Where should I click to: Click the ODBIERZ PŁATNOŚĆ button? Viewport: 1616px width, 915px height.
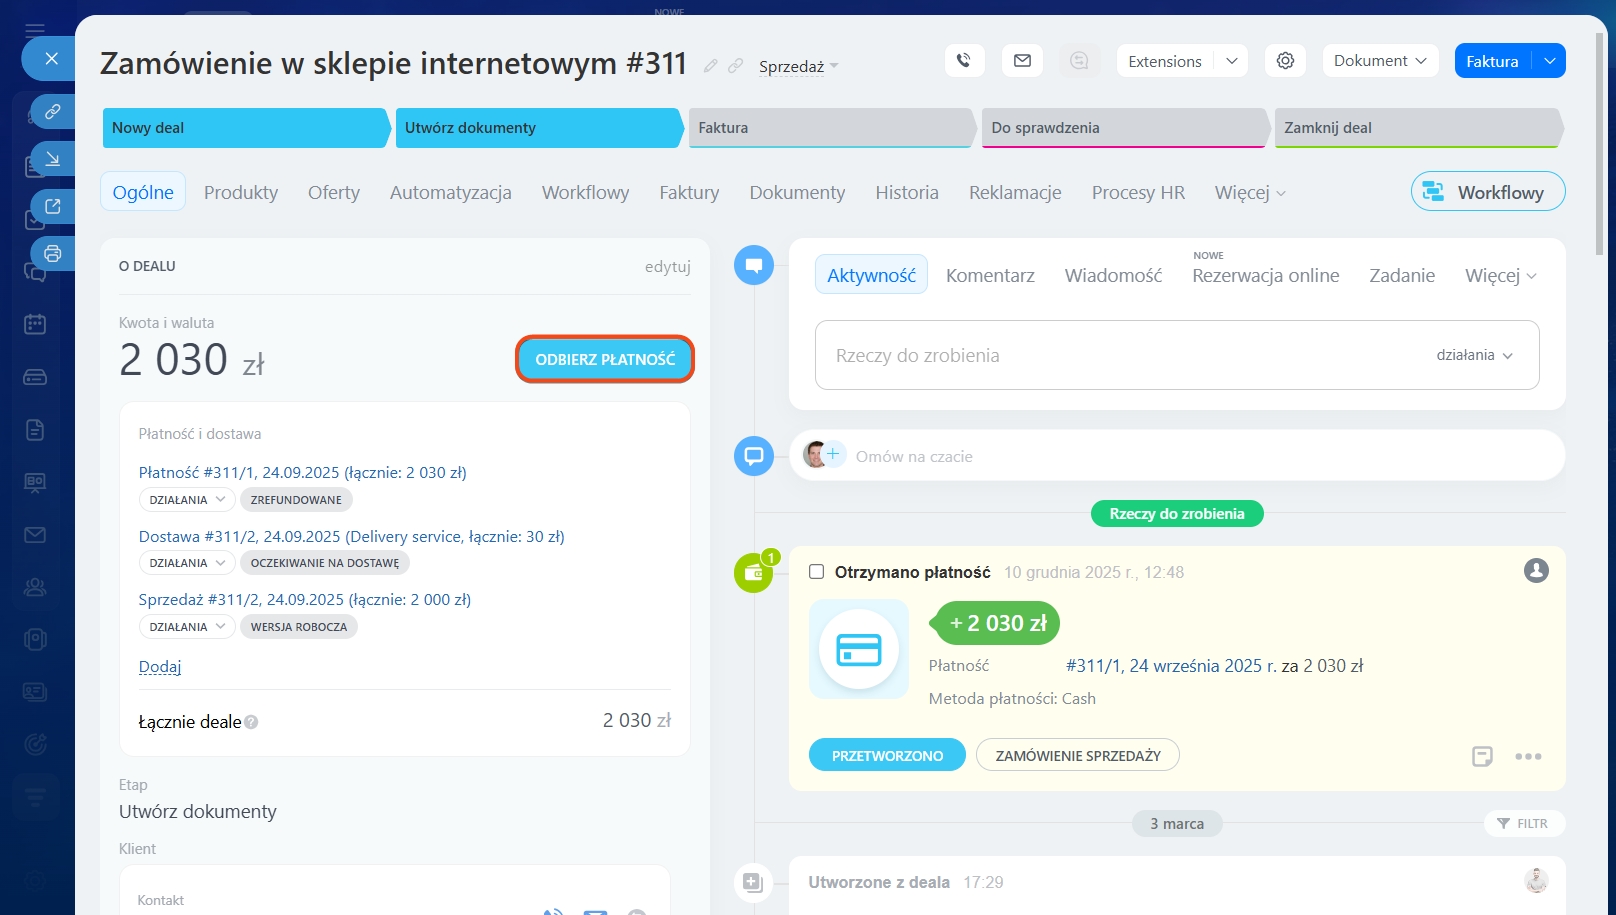(605, 360)
